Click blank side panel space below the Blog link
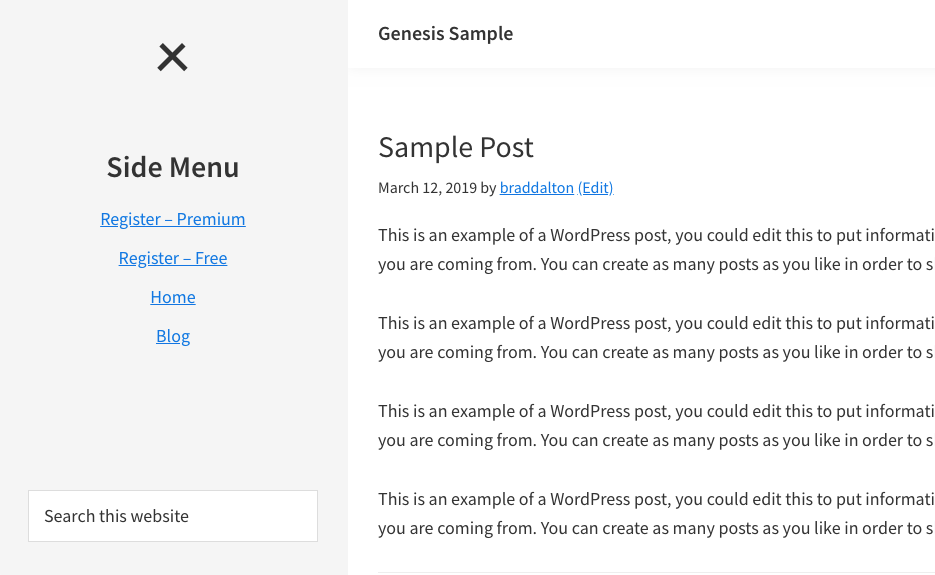This screenshot has height=575, width=935. click(x=173, y=420)
